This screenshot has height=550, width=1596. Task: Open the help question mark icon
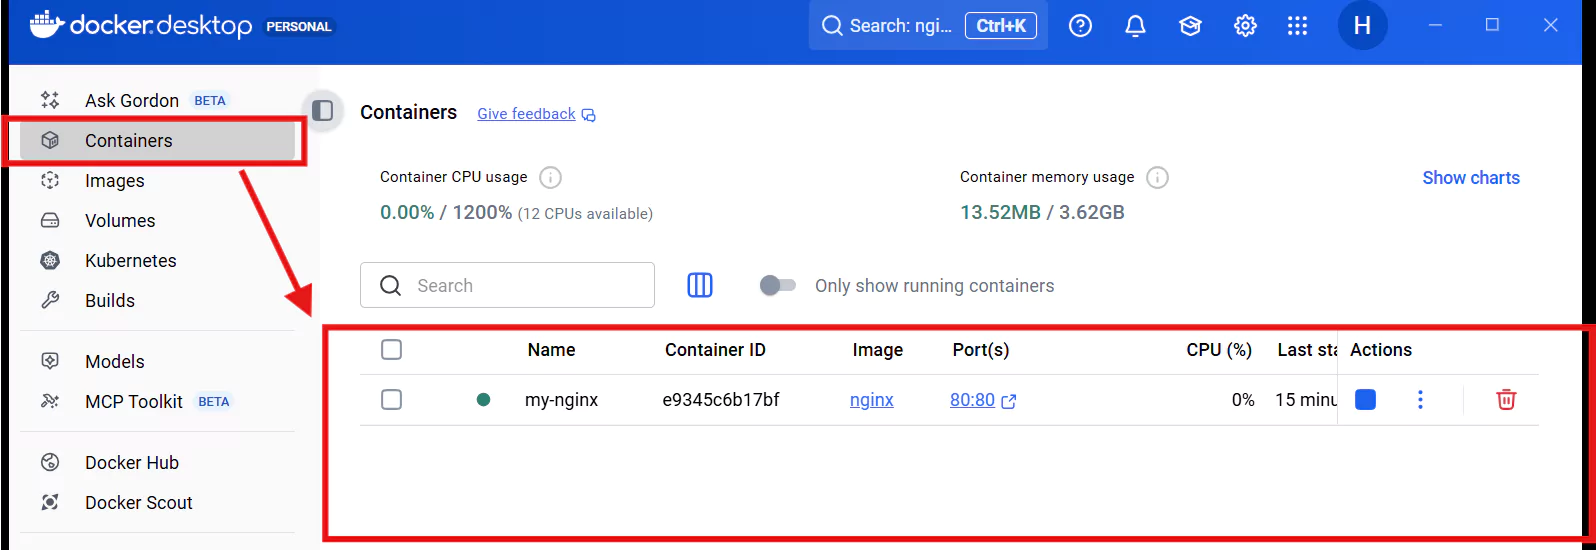pyautogui.click(x=1080, y=26)
